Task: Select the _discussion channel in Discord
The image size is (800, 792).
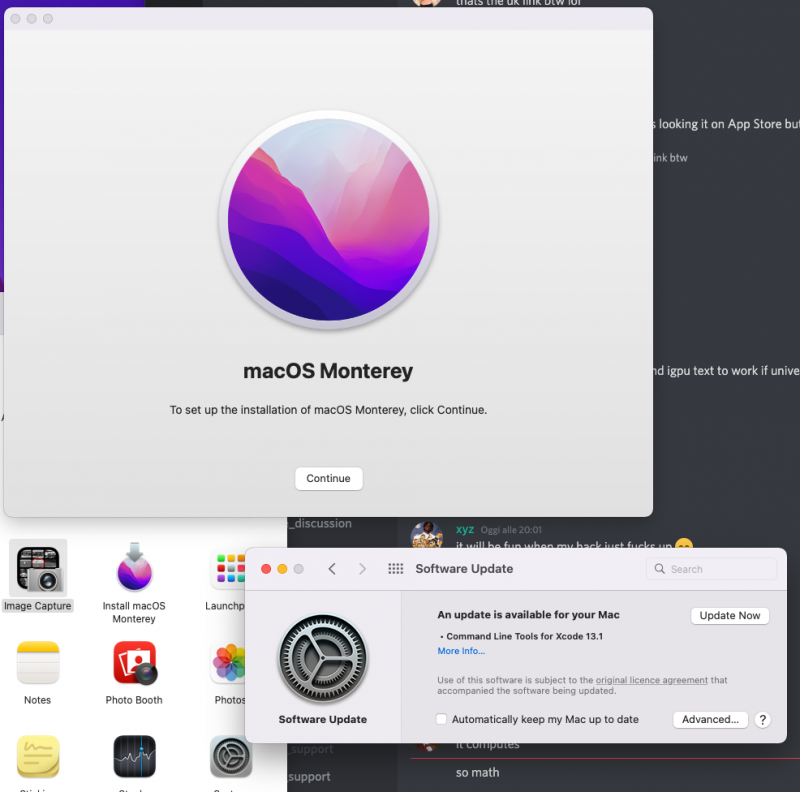Action: pos(320,523)
